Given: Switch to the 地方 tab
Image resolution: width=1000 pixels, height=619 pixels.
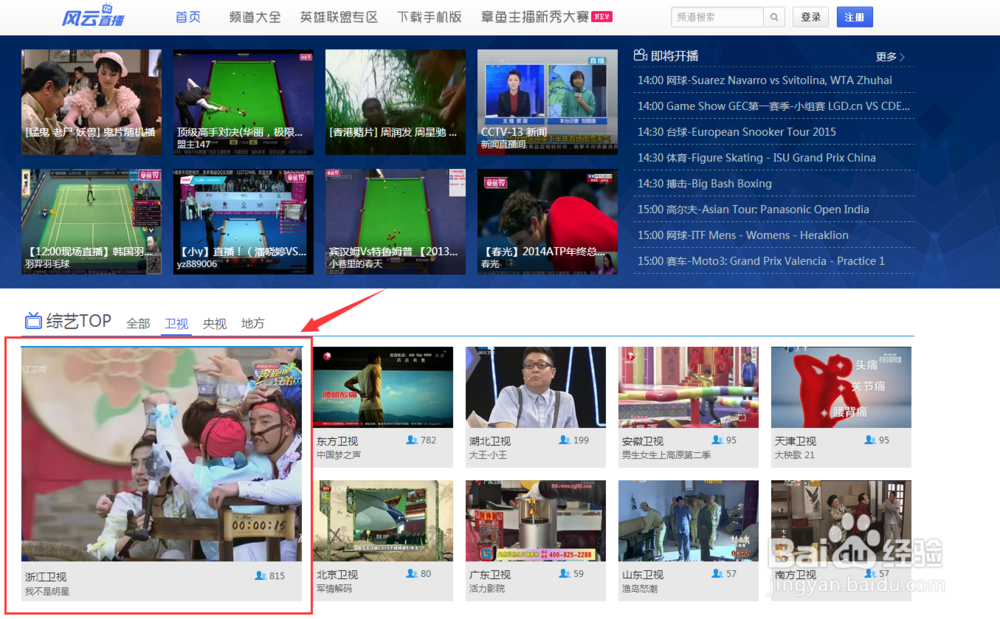Looking at the screenshot, I should click(253, 324).
